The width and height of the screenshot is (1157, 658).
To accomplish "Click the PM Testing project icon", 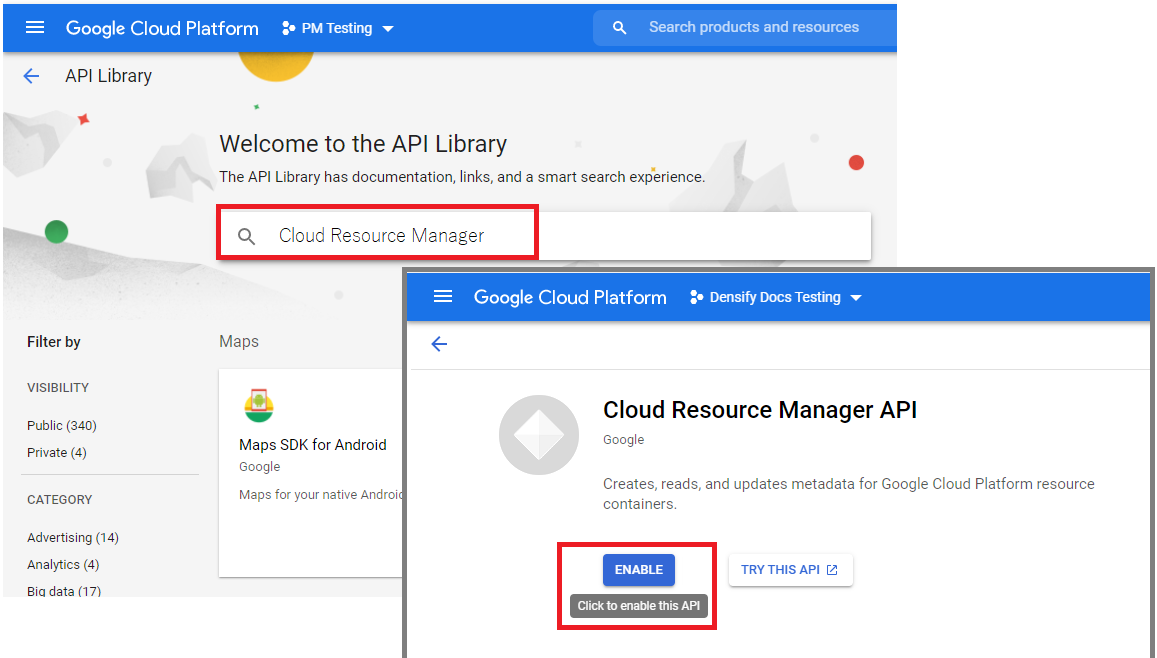I will coord(288,28).
